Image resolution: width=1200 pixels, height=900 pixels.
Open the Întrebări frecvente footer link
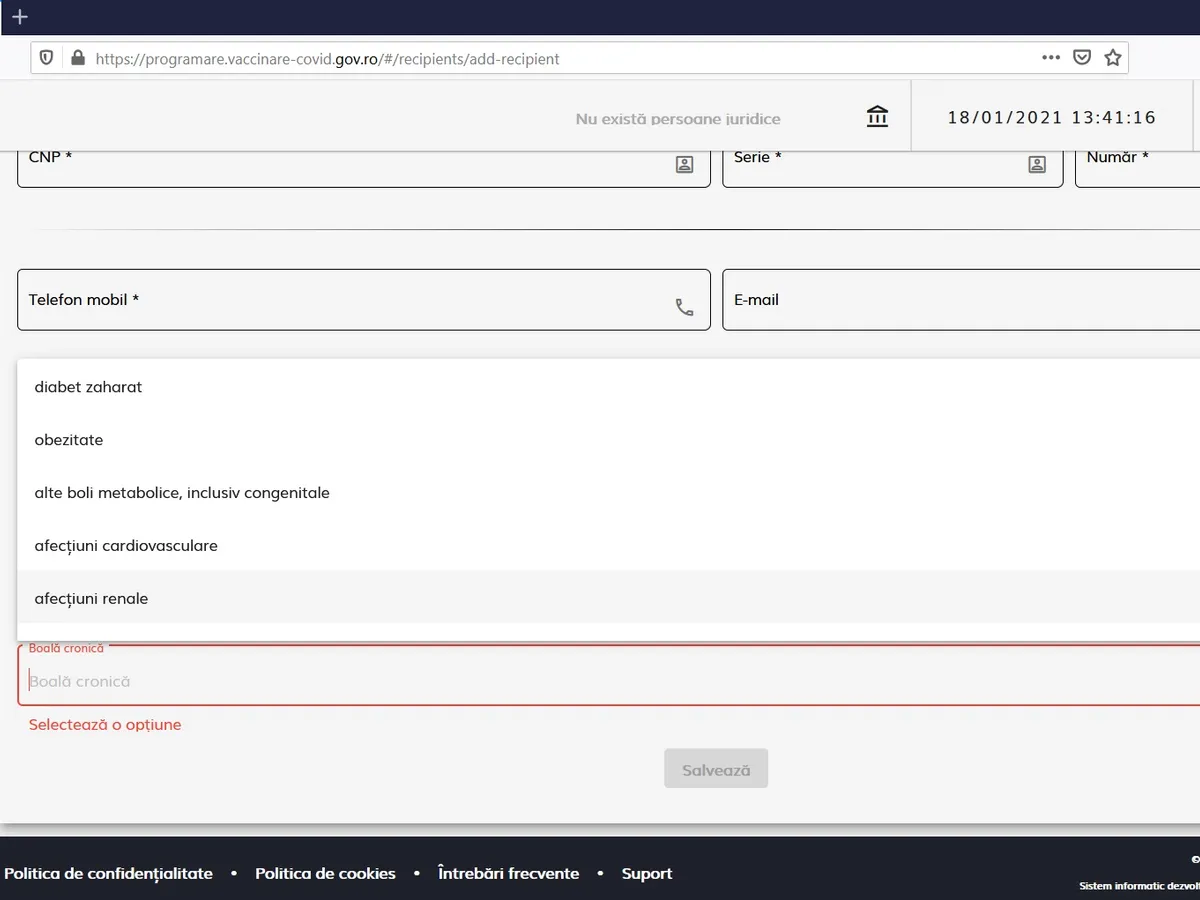point(508,873)
